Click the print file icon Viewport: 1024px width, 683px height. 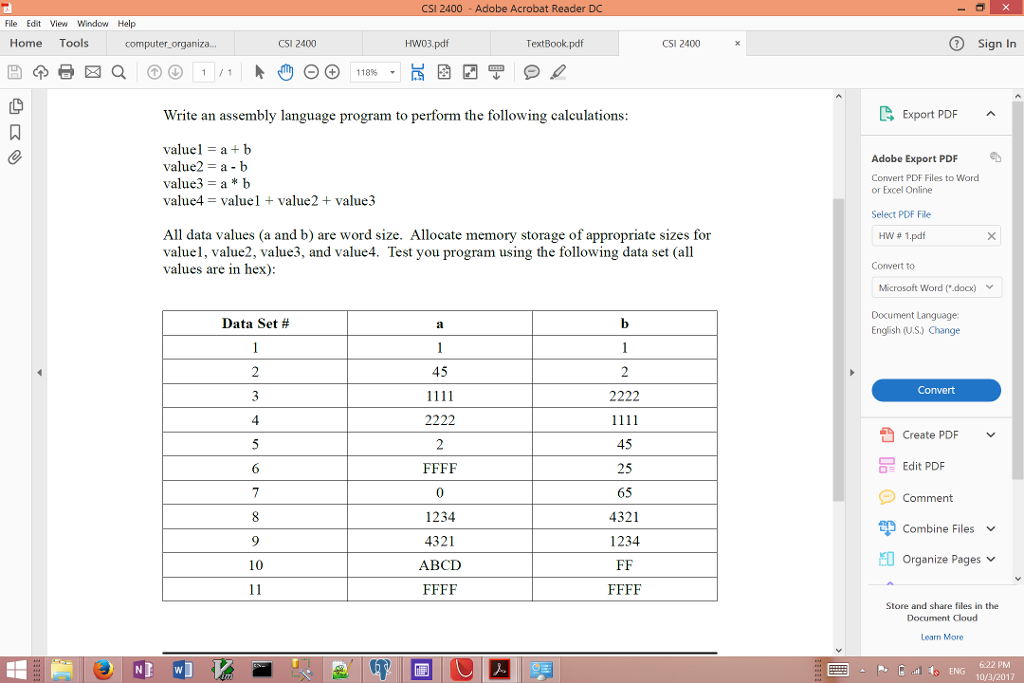point(66,72)
